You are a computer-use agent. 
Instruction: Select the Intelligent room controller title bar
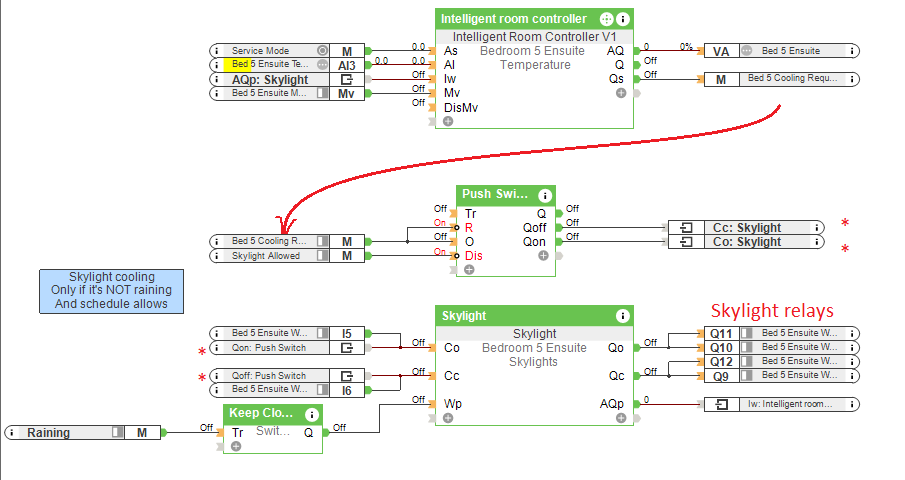[x=534, y=19]
